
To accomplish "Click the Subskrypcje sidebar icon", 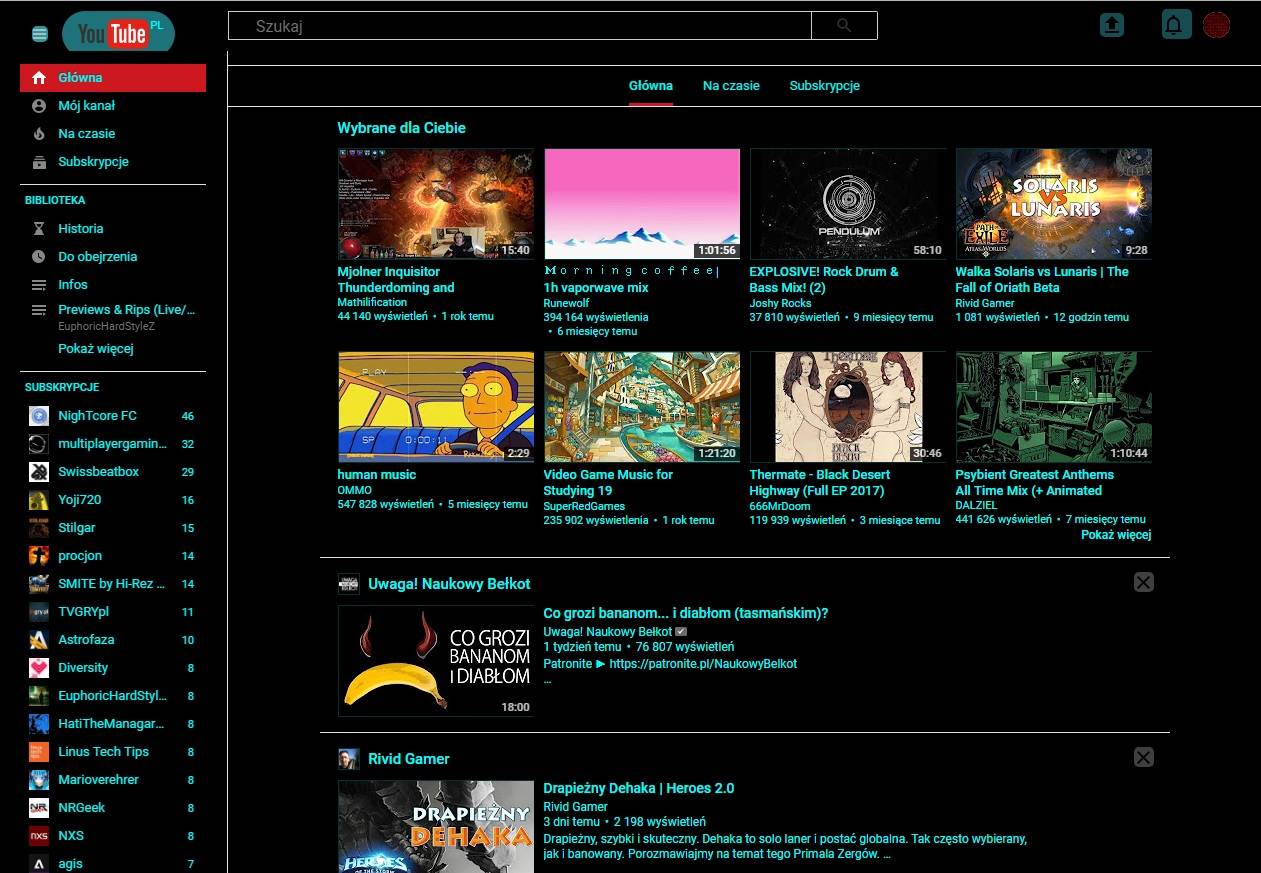I will coord(39,162).
